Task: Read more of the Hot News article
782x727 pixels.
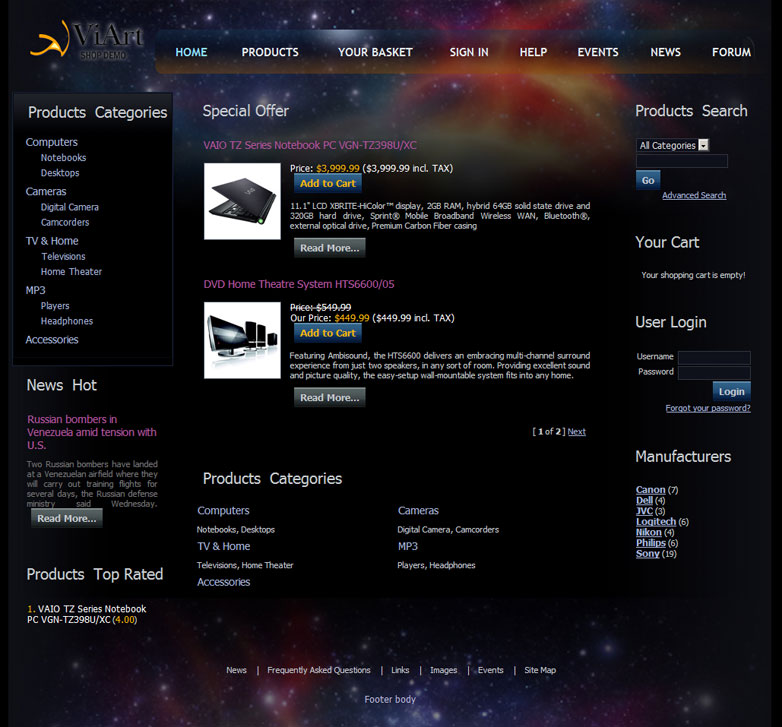Action: 67,518
